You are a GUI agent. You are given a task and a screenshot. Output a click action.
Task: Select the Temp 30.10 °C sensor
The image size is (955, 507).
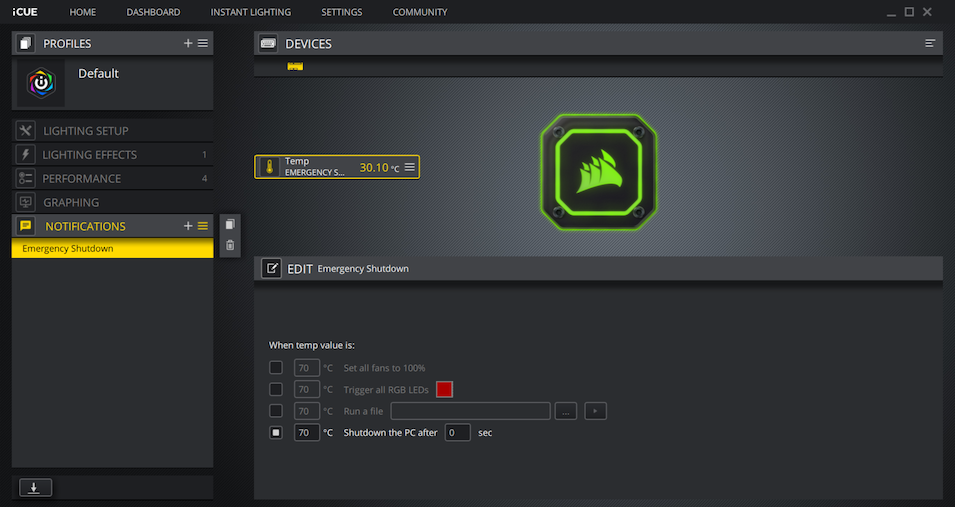pyautogui.click(x=337, y=167)
